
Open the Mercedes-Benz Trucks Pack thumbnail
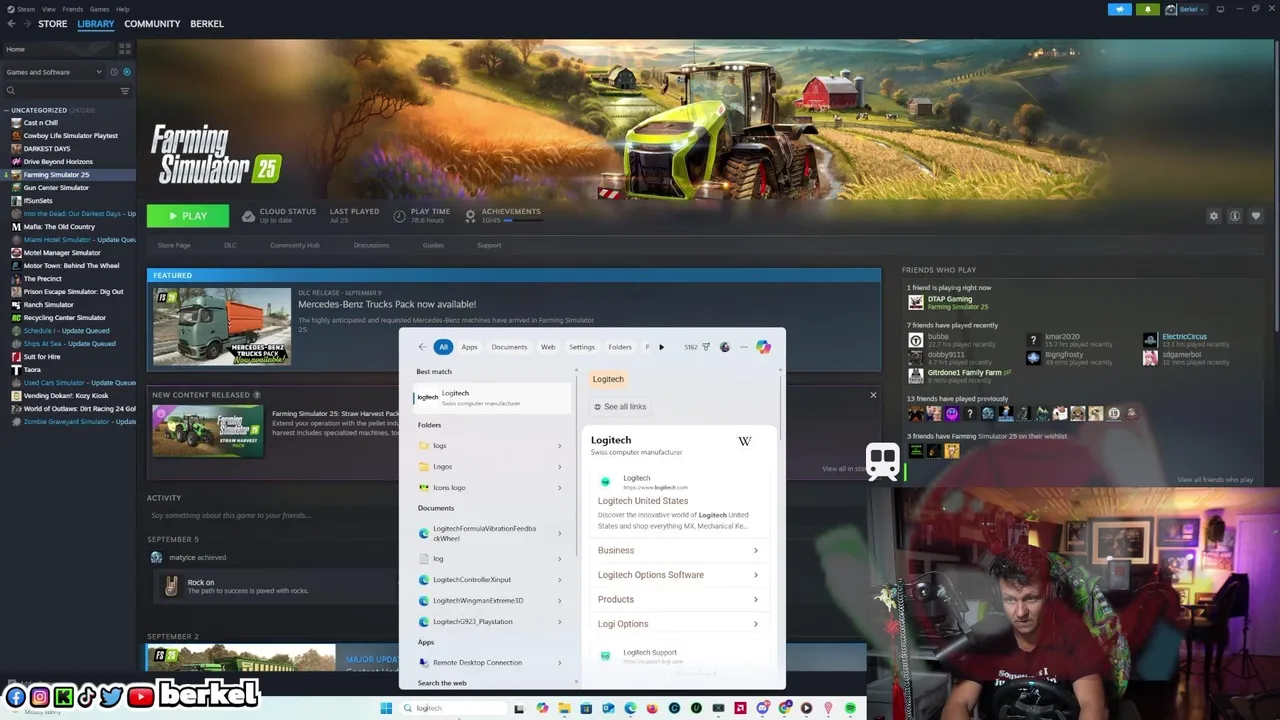pyautogui.click(x=222, y=327)
